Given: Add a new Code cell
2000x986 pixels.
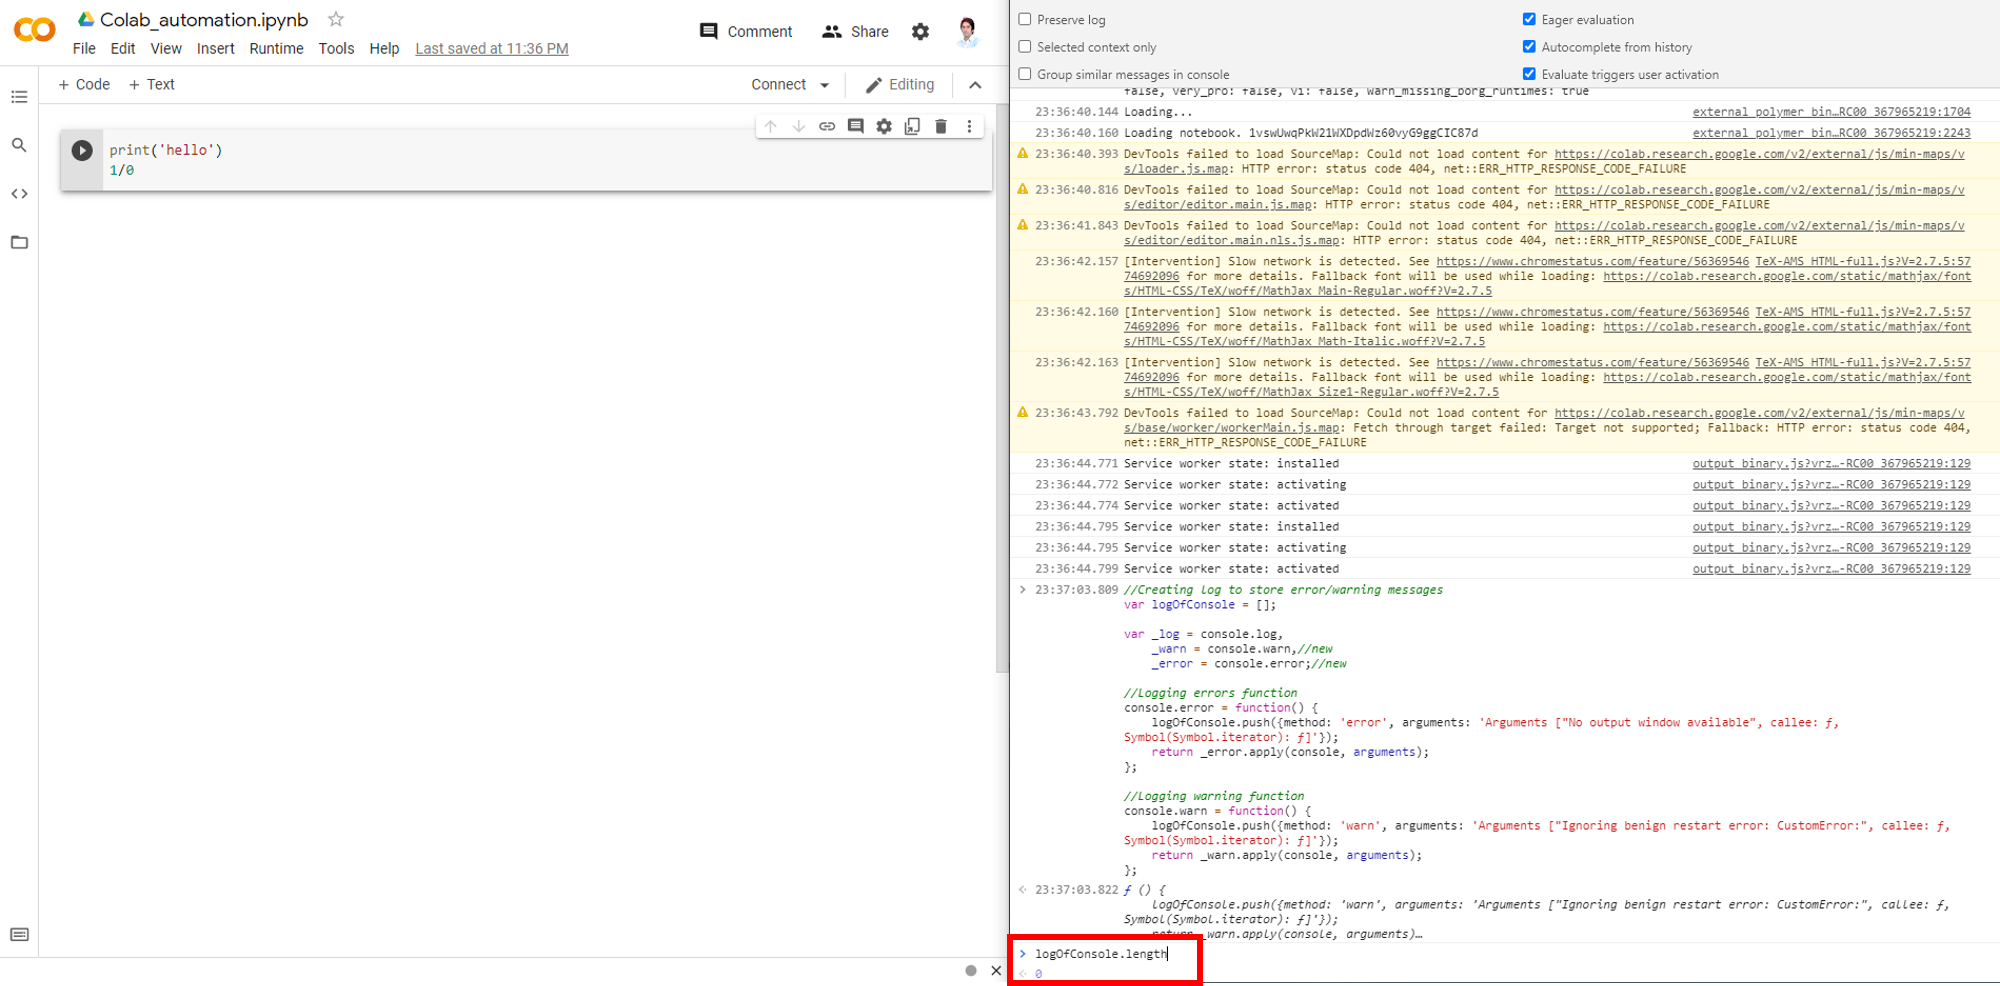Looking at the screenshot, I should pos(84,85).
